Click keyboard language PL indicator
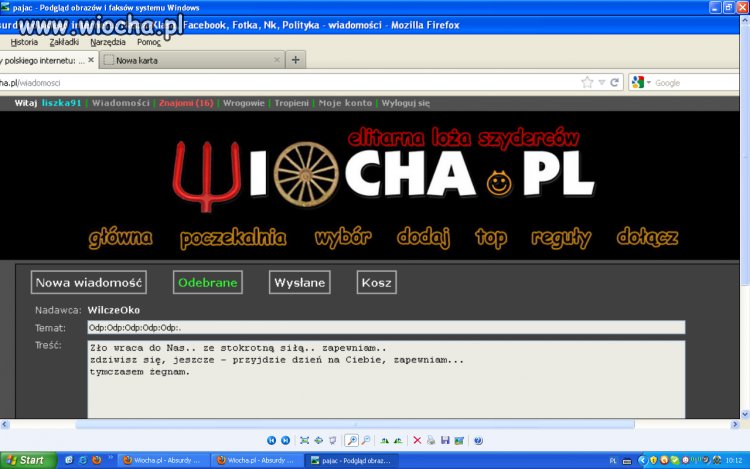The width and height of the screenshot is (750, 469). tap(613, 460)
